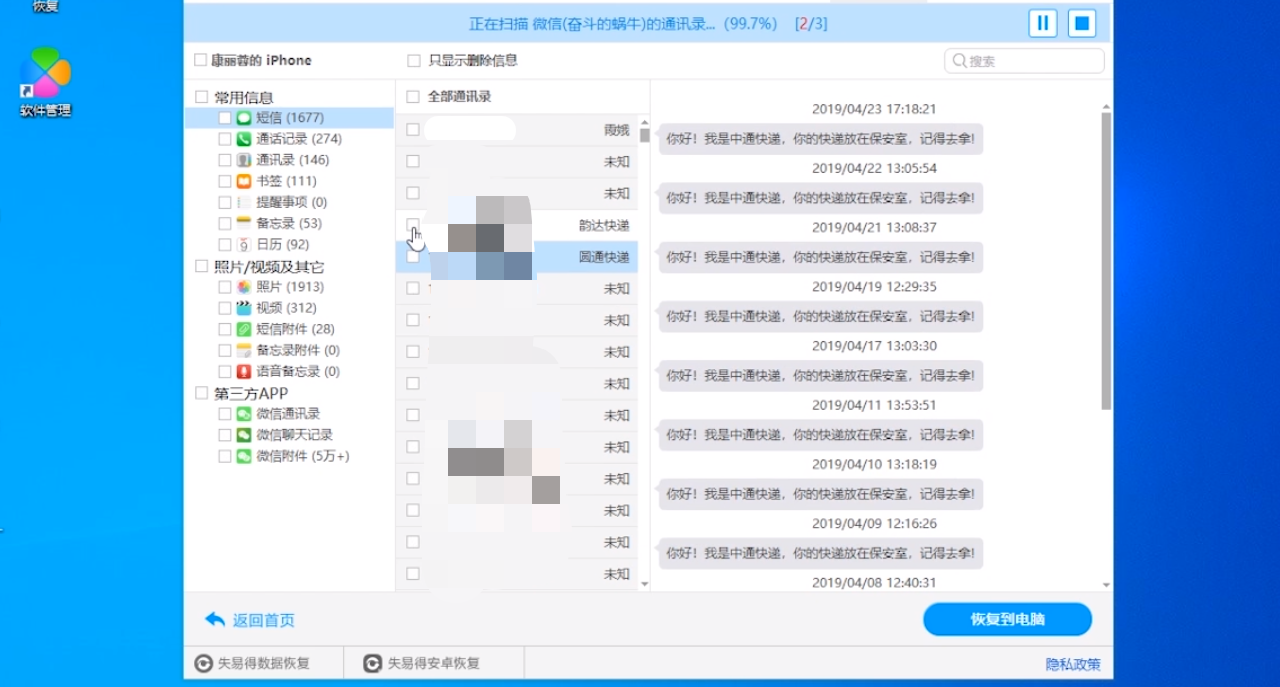The height and width of the screenshot is (687, 1280).
Task: Click the contact list scroll-down arrow
Action: 644,583
